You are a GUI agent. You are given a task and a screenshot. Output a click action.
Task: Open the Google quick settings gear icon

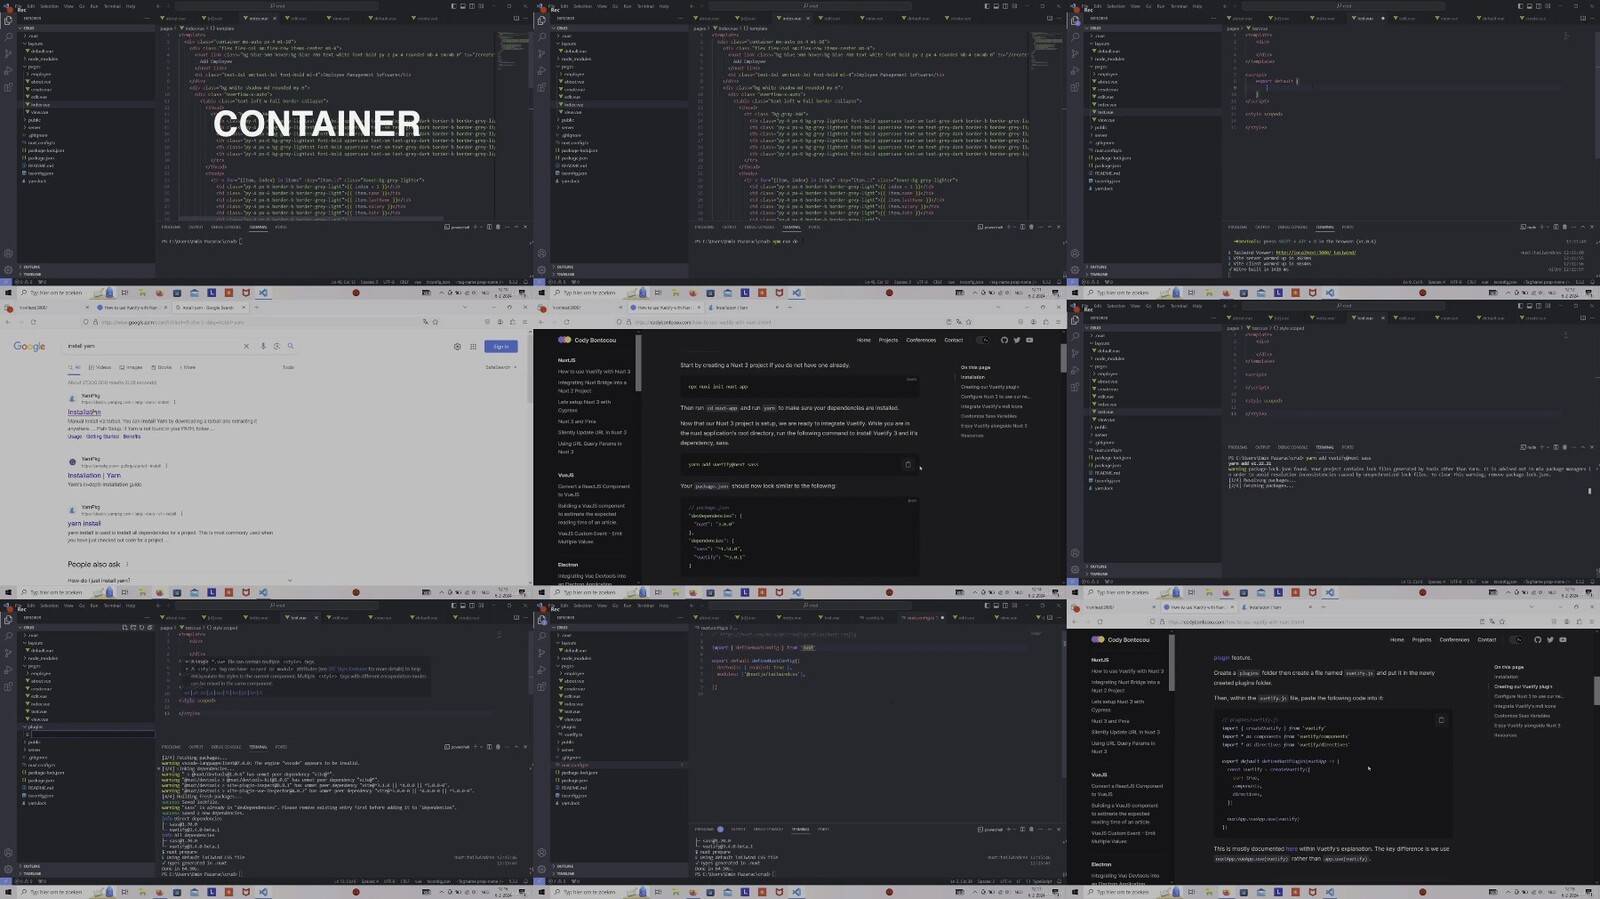(x=457, y=346)
